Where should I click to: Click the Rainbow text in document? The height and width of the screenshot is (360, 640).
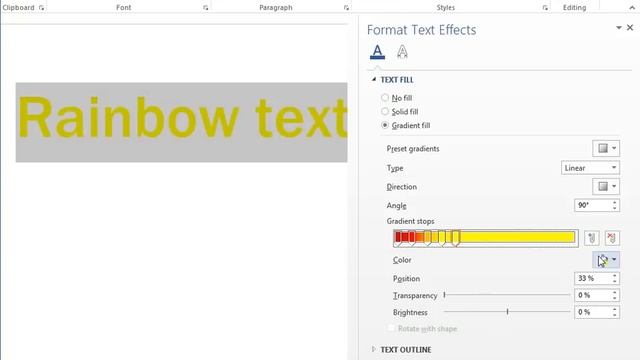[x=182, y=118]
